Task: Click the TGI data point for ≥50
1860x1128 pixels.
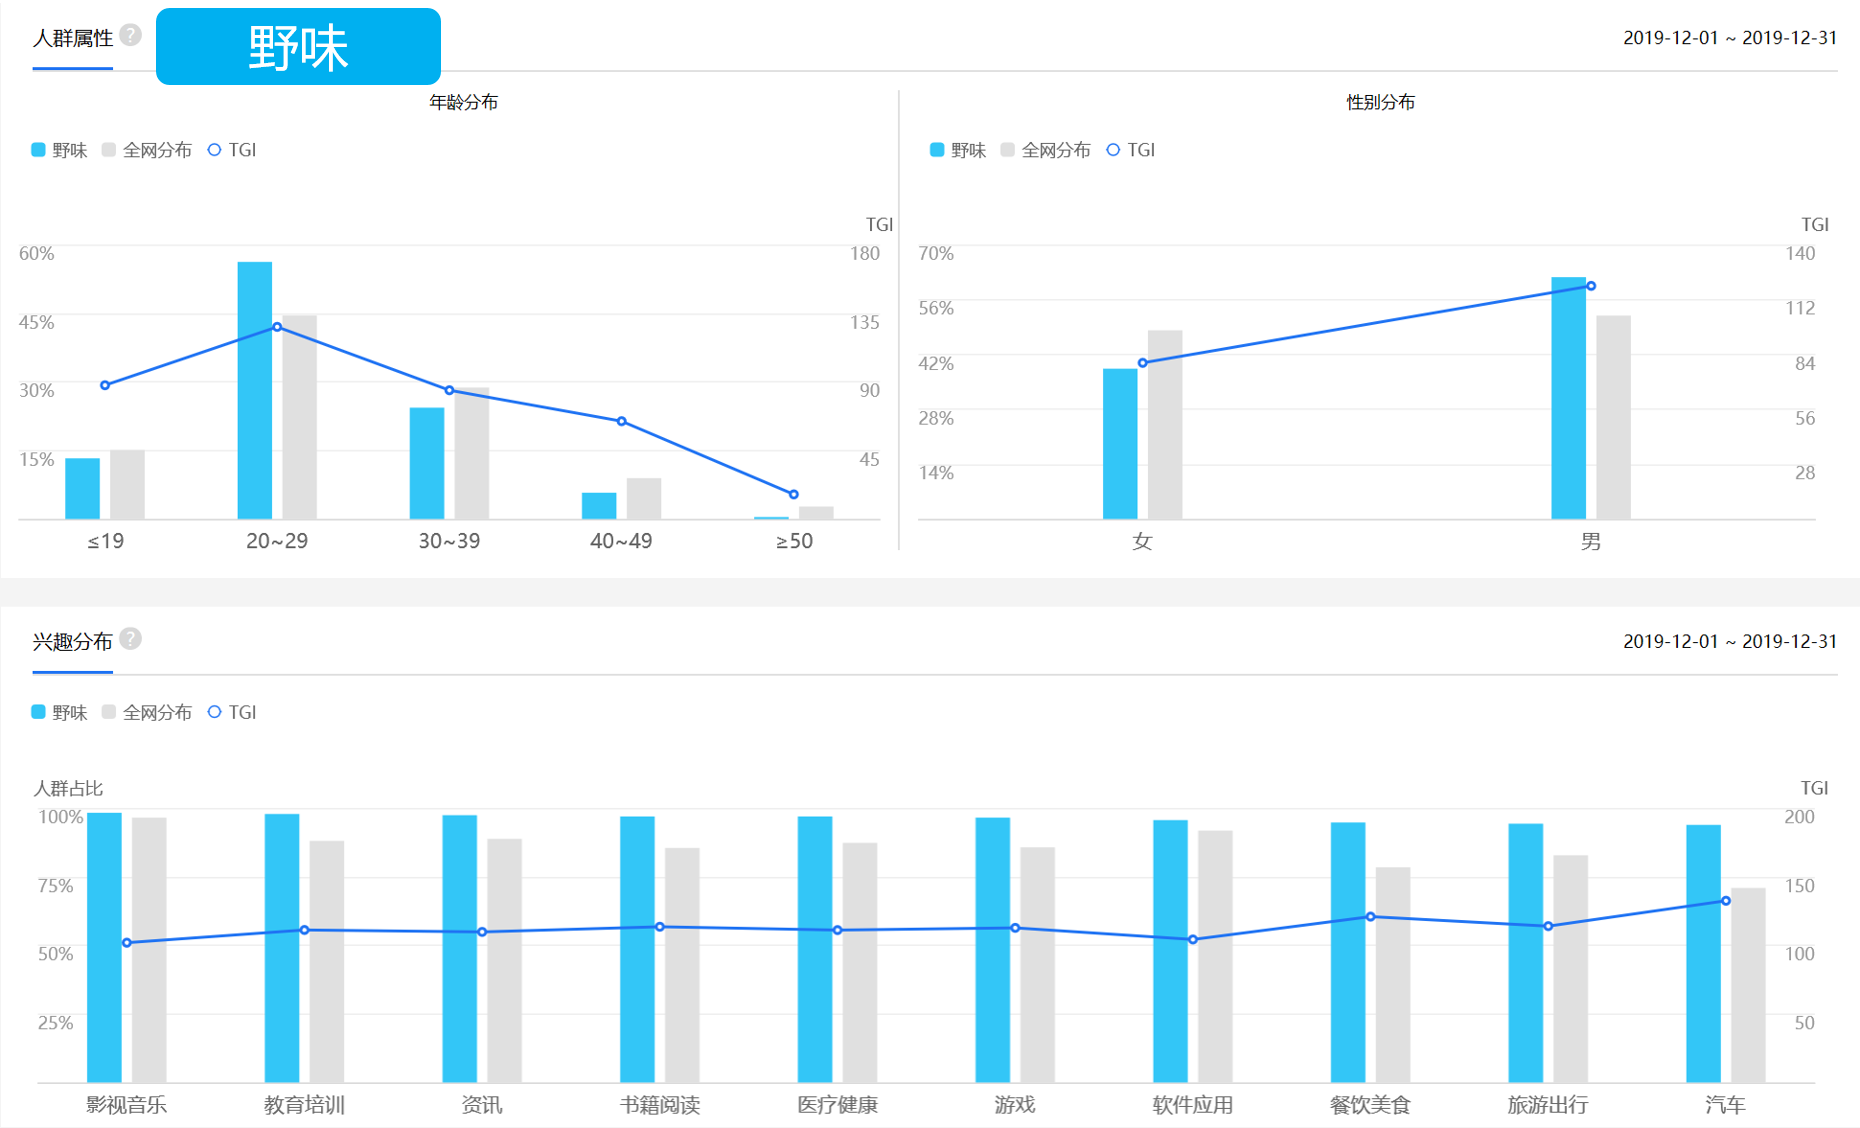Action: 794,494
